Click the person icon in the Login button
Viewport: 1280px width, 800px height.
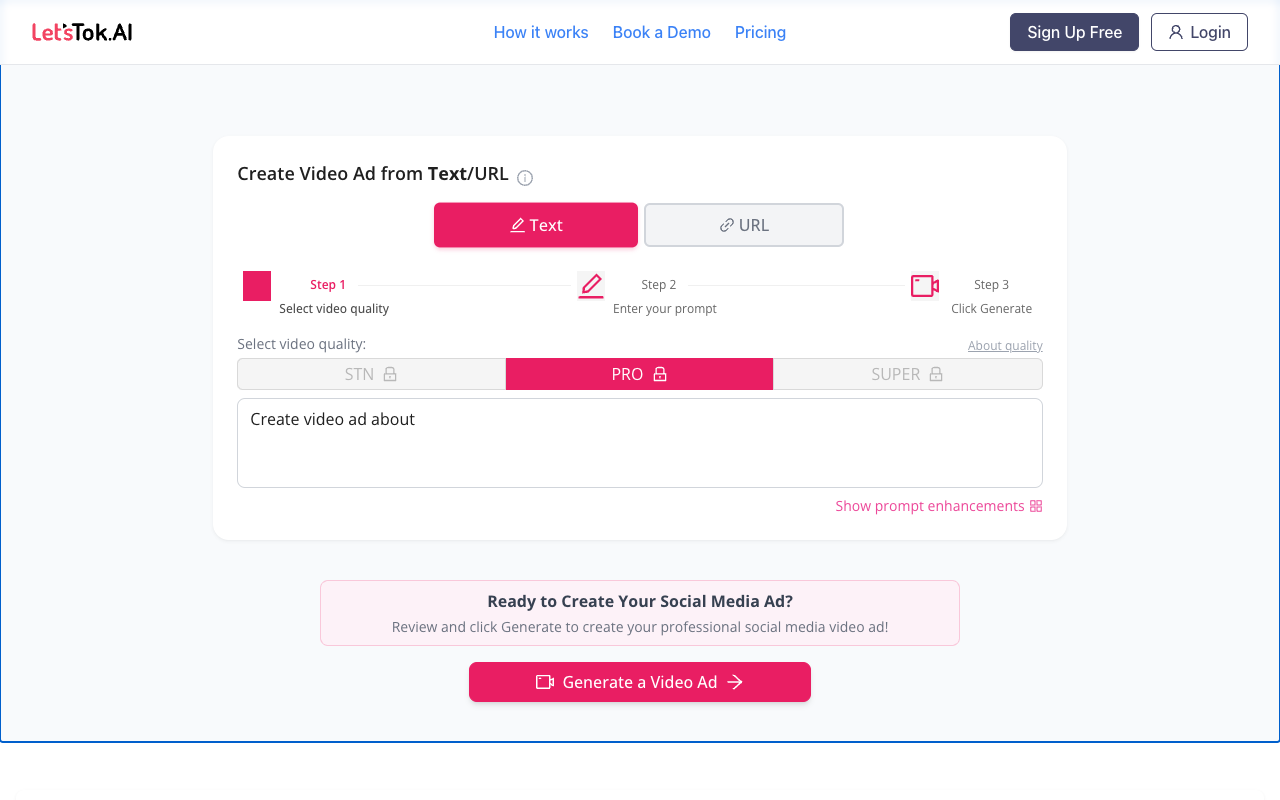pyautogui.click(x=1176, y=32)
